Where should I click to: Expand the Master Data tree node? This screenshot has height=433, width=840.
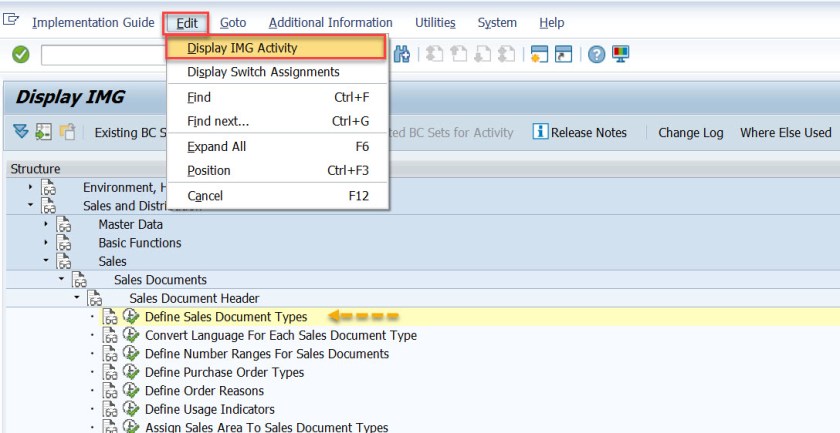tap(46, 224)
